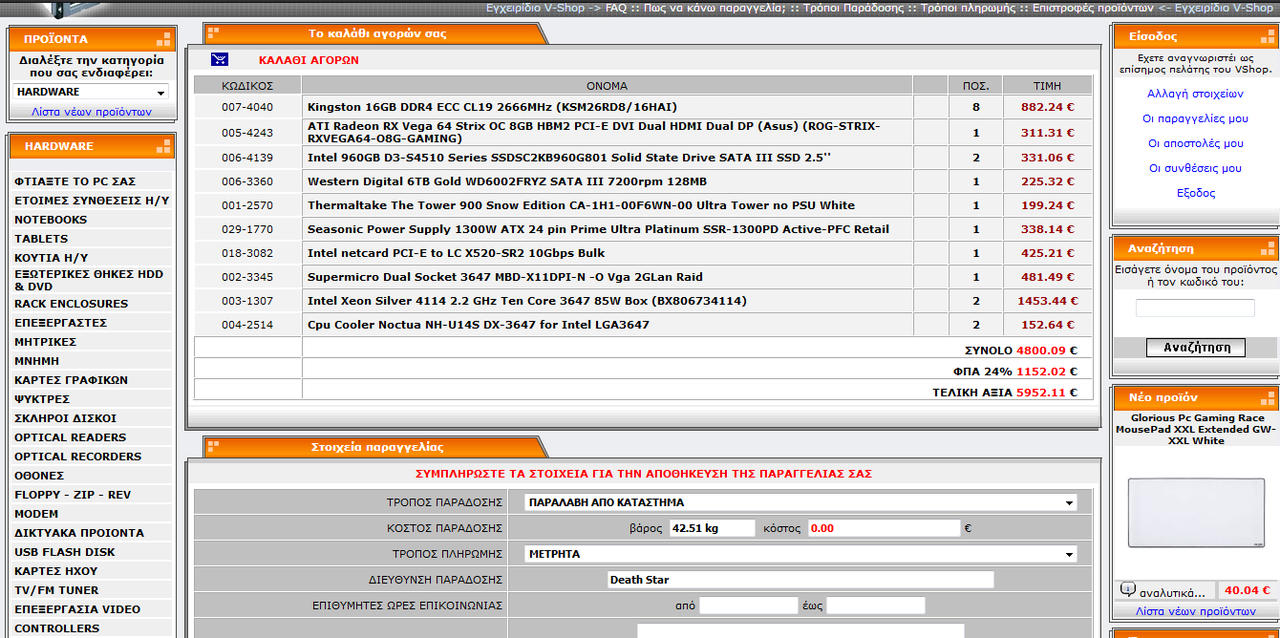This screenshot has width=1280, height=638.
Task: Open Οι παραγγελίες μου orders link
Action: (1195, 118)
